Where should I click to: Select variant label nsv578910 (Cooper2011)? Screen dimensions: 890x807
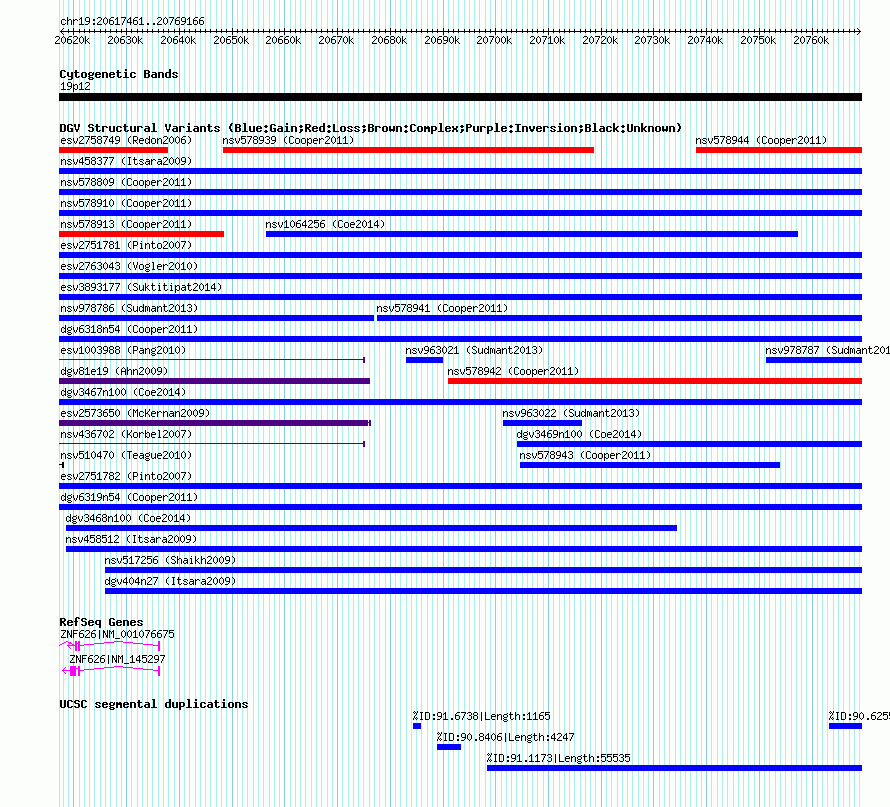(x=126, y=203)
